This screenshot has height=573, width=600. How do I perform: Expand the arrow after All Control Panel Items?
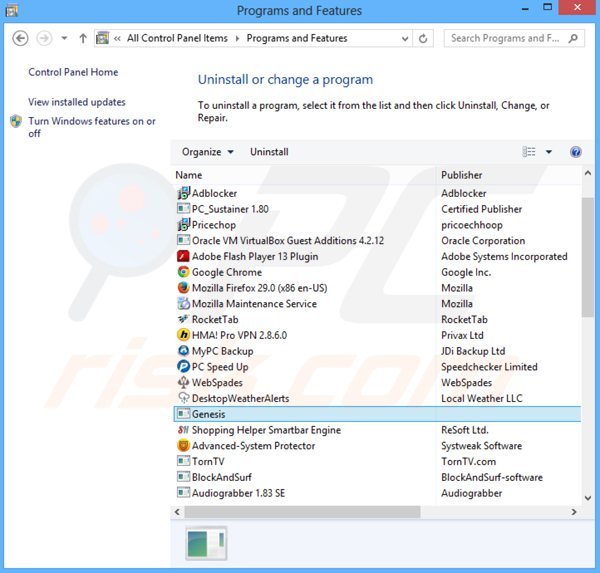pyautogui.click(x=237, y=38)
